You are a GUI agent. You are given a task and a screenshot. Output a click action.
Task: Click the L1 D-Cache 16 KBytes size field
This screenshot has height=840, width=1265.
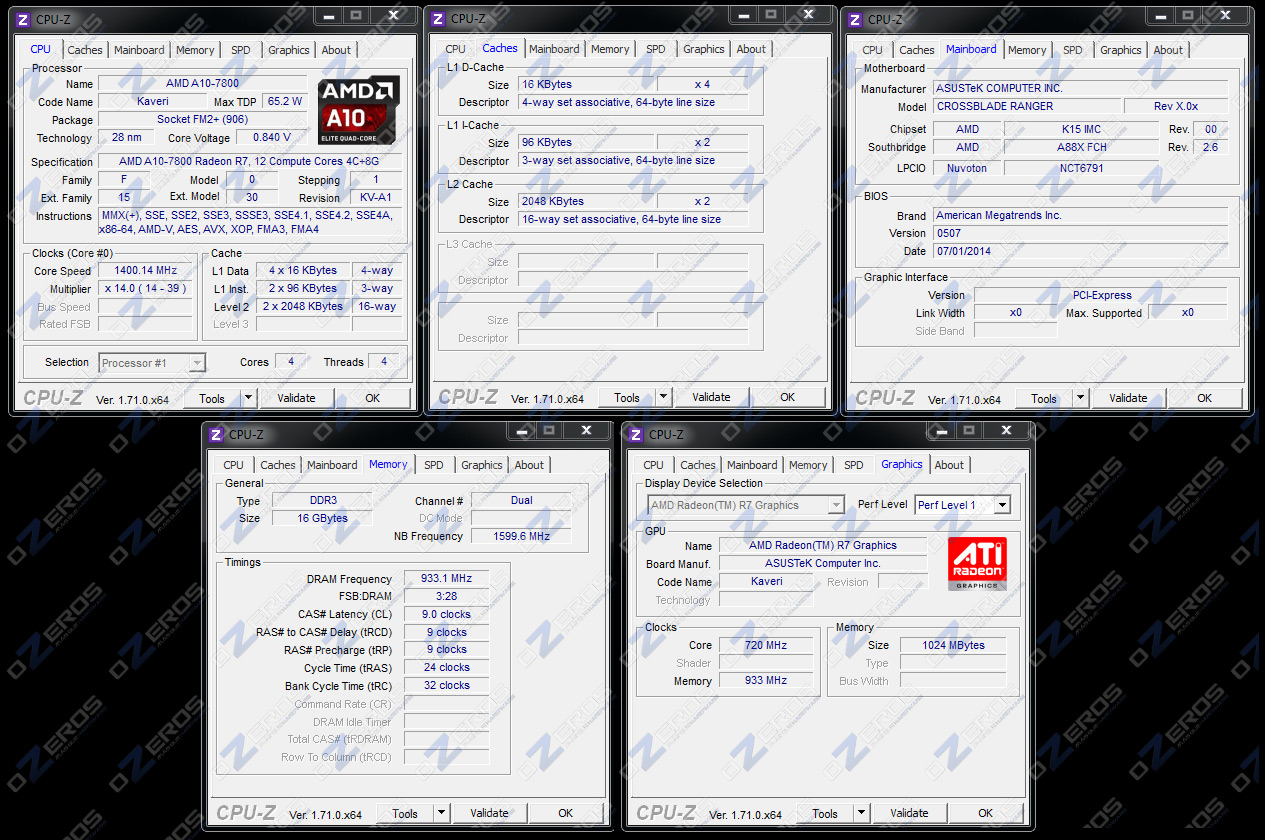tap(587, 85)
